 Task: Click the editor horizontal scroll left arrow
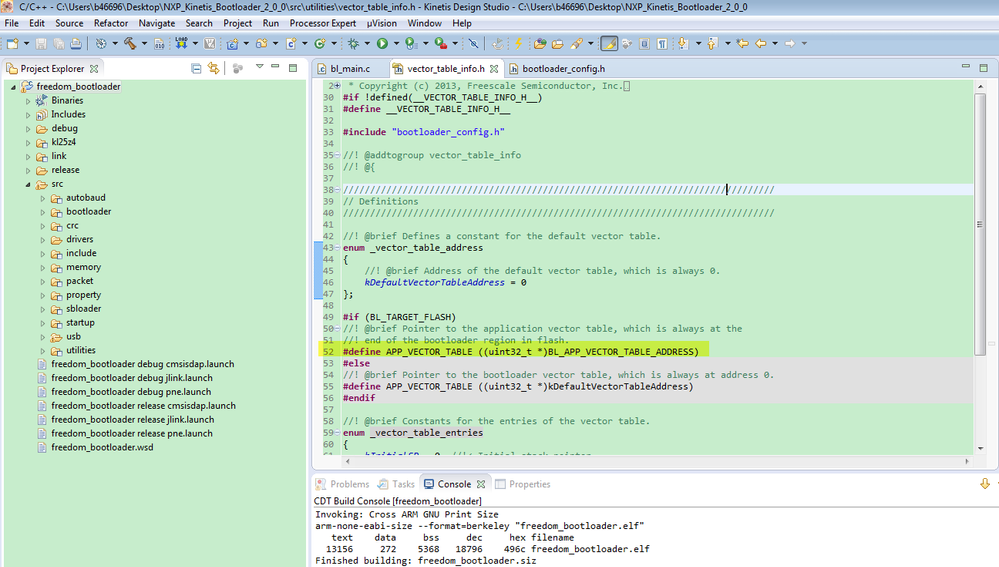pos(347,461)
